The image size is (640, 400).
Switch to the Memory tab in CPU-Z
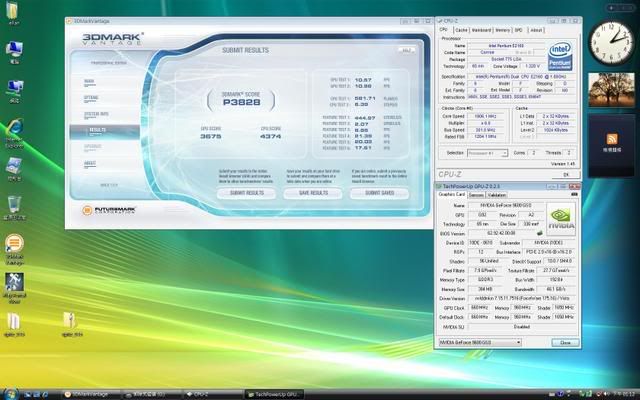[502, 30]
